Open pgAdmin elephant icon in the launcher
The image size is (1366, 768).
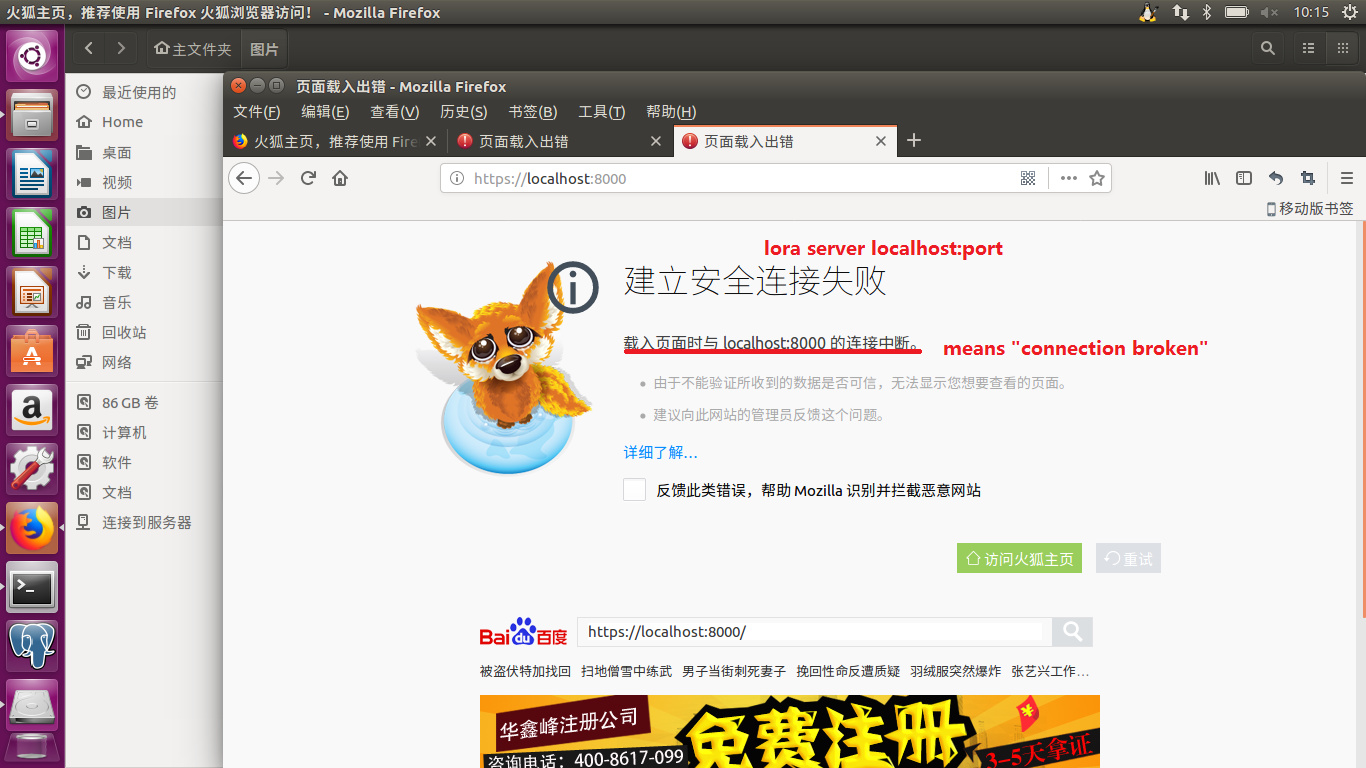click(x=32, y=646)
